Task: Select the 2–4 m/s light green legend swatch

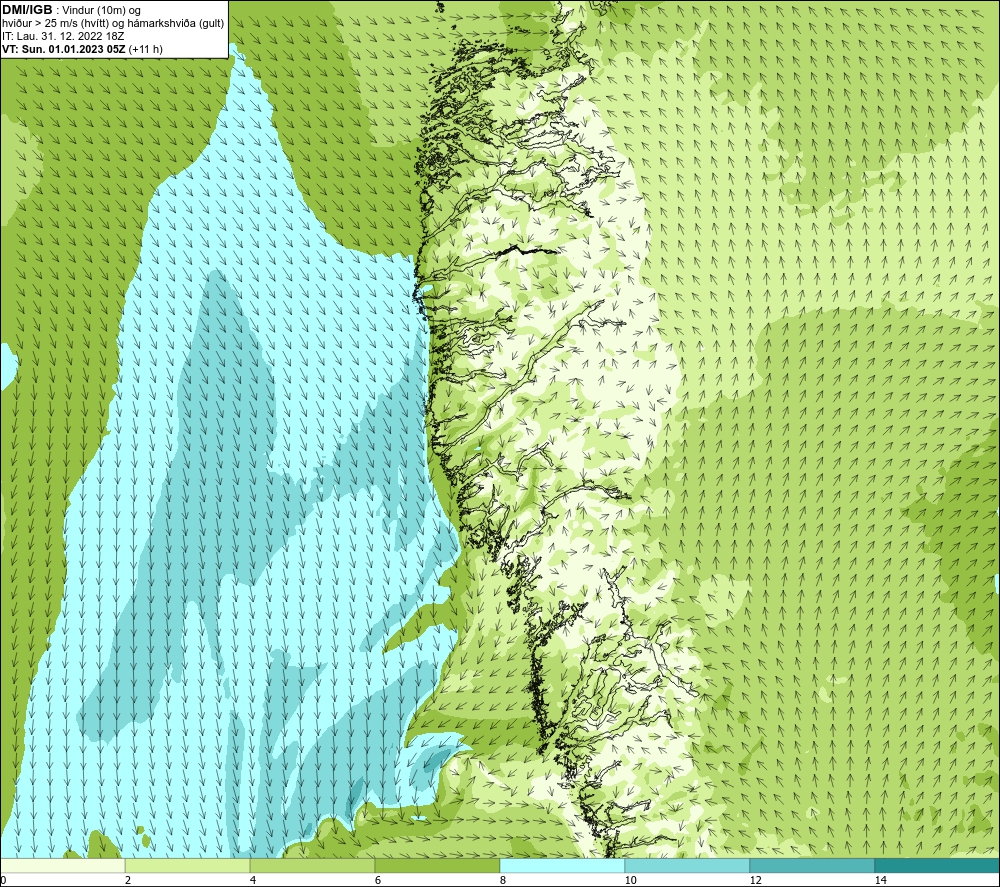Action: click(x=188, y=866)
